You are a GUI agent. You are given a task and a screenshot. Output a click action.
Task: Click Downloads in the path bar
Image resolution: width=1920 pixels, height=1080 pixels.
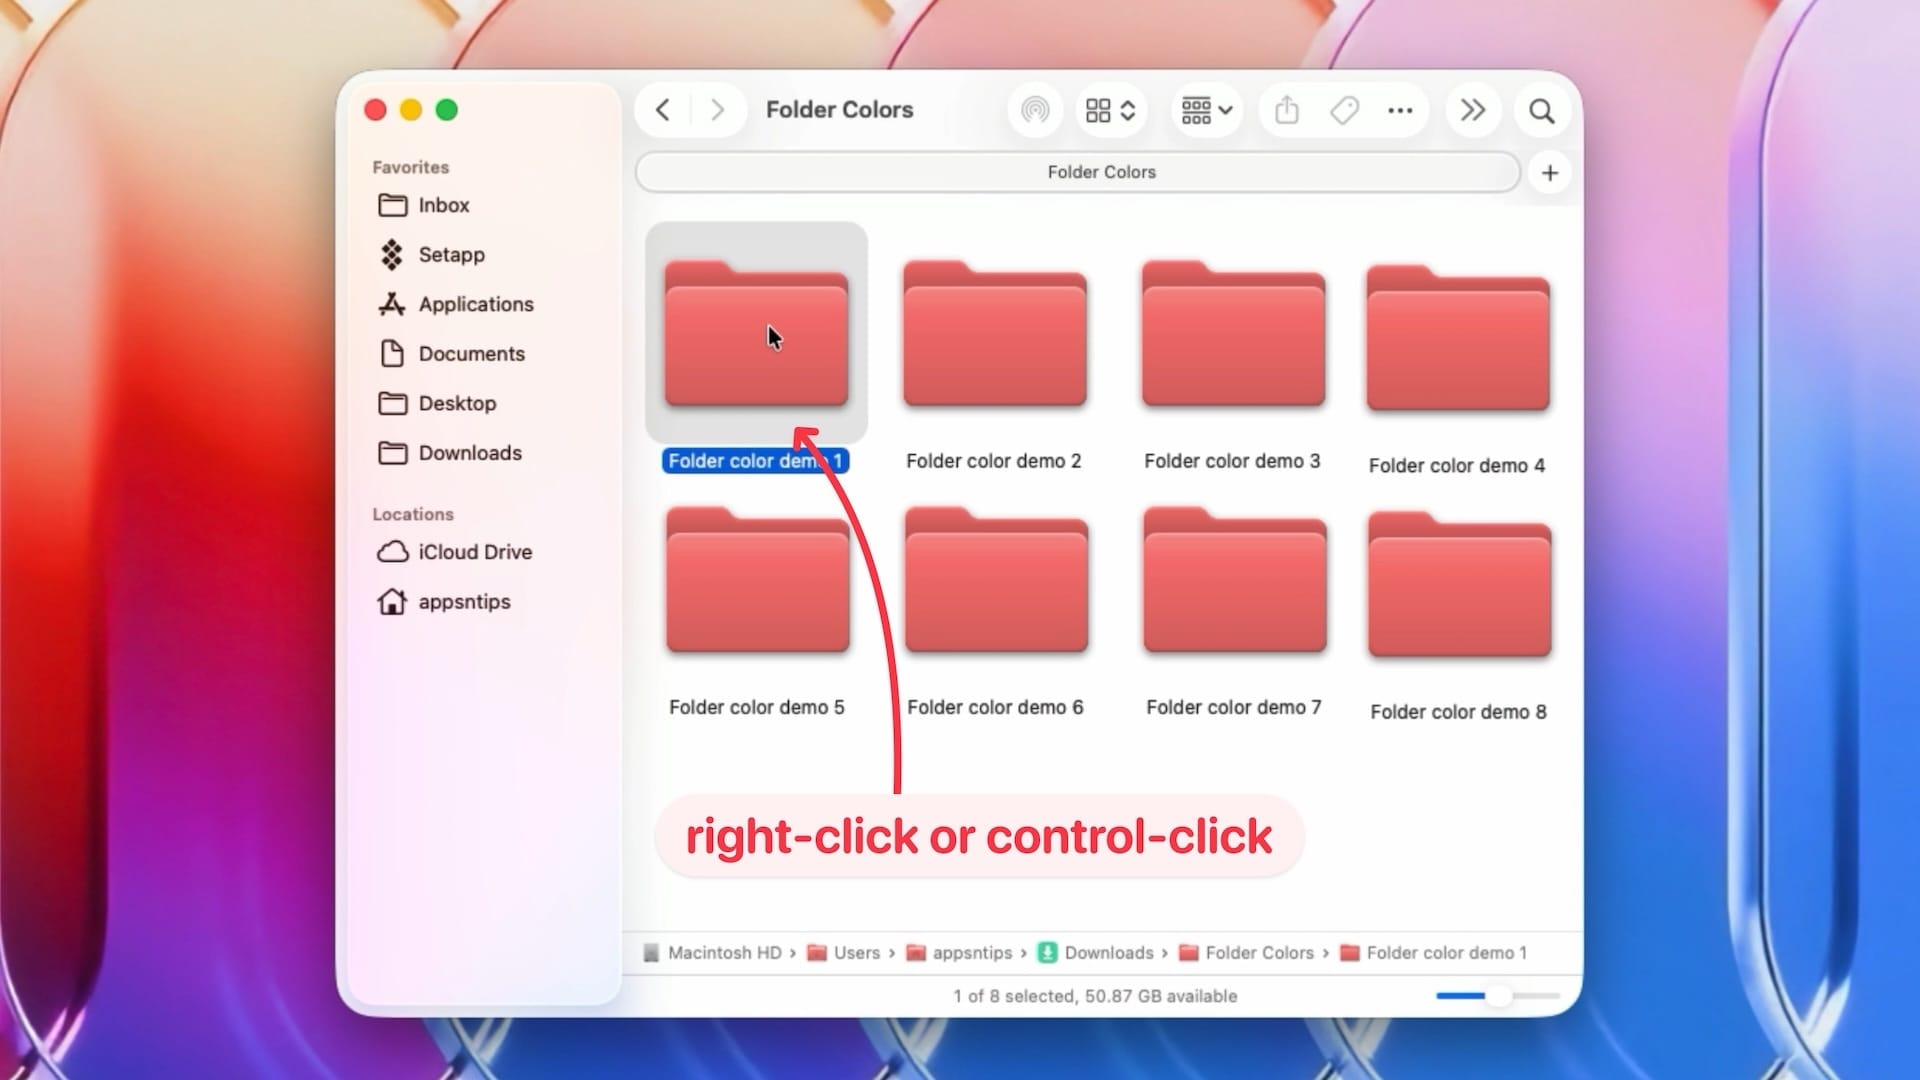pyautogui.click(x=1096, y=953)
